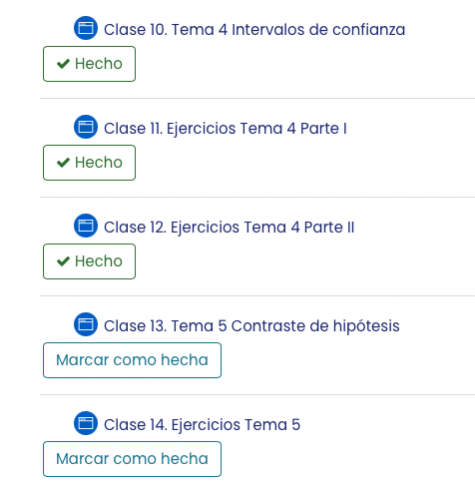The height and width of the screenshot is (489, 475).
Task: Click the page icon beside Clase 12
Action: tap(86, 225)
